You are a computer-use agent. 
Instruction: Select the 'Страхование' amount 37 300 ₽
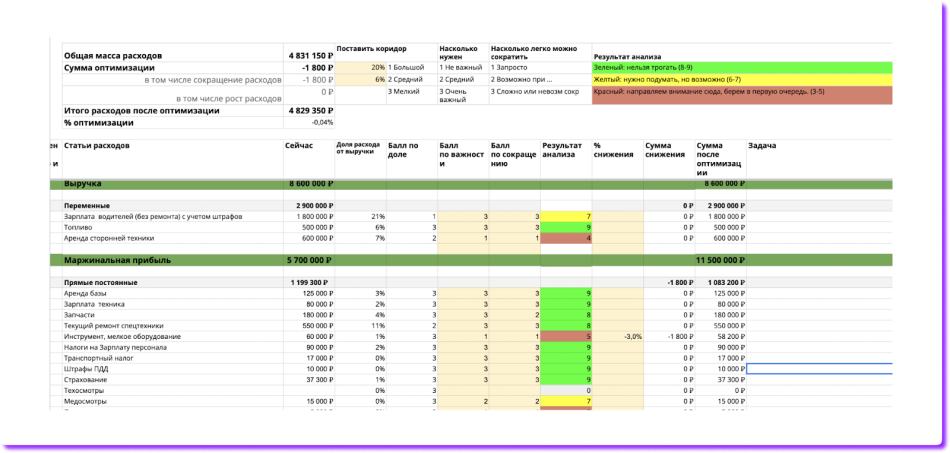click(313, 380)
